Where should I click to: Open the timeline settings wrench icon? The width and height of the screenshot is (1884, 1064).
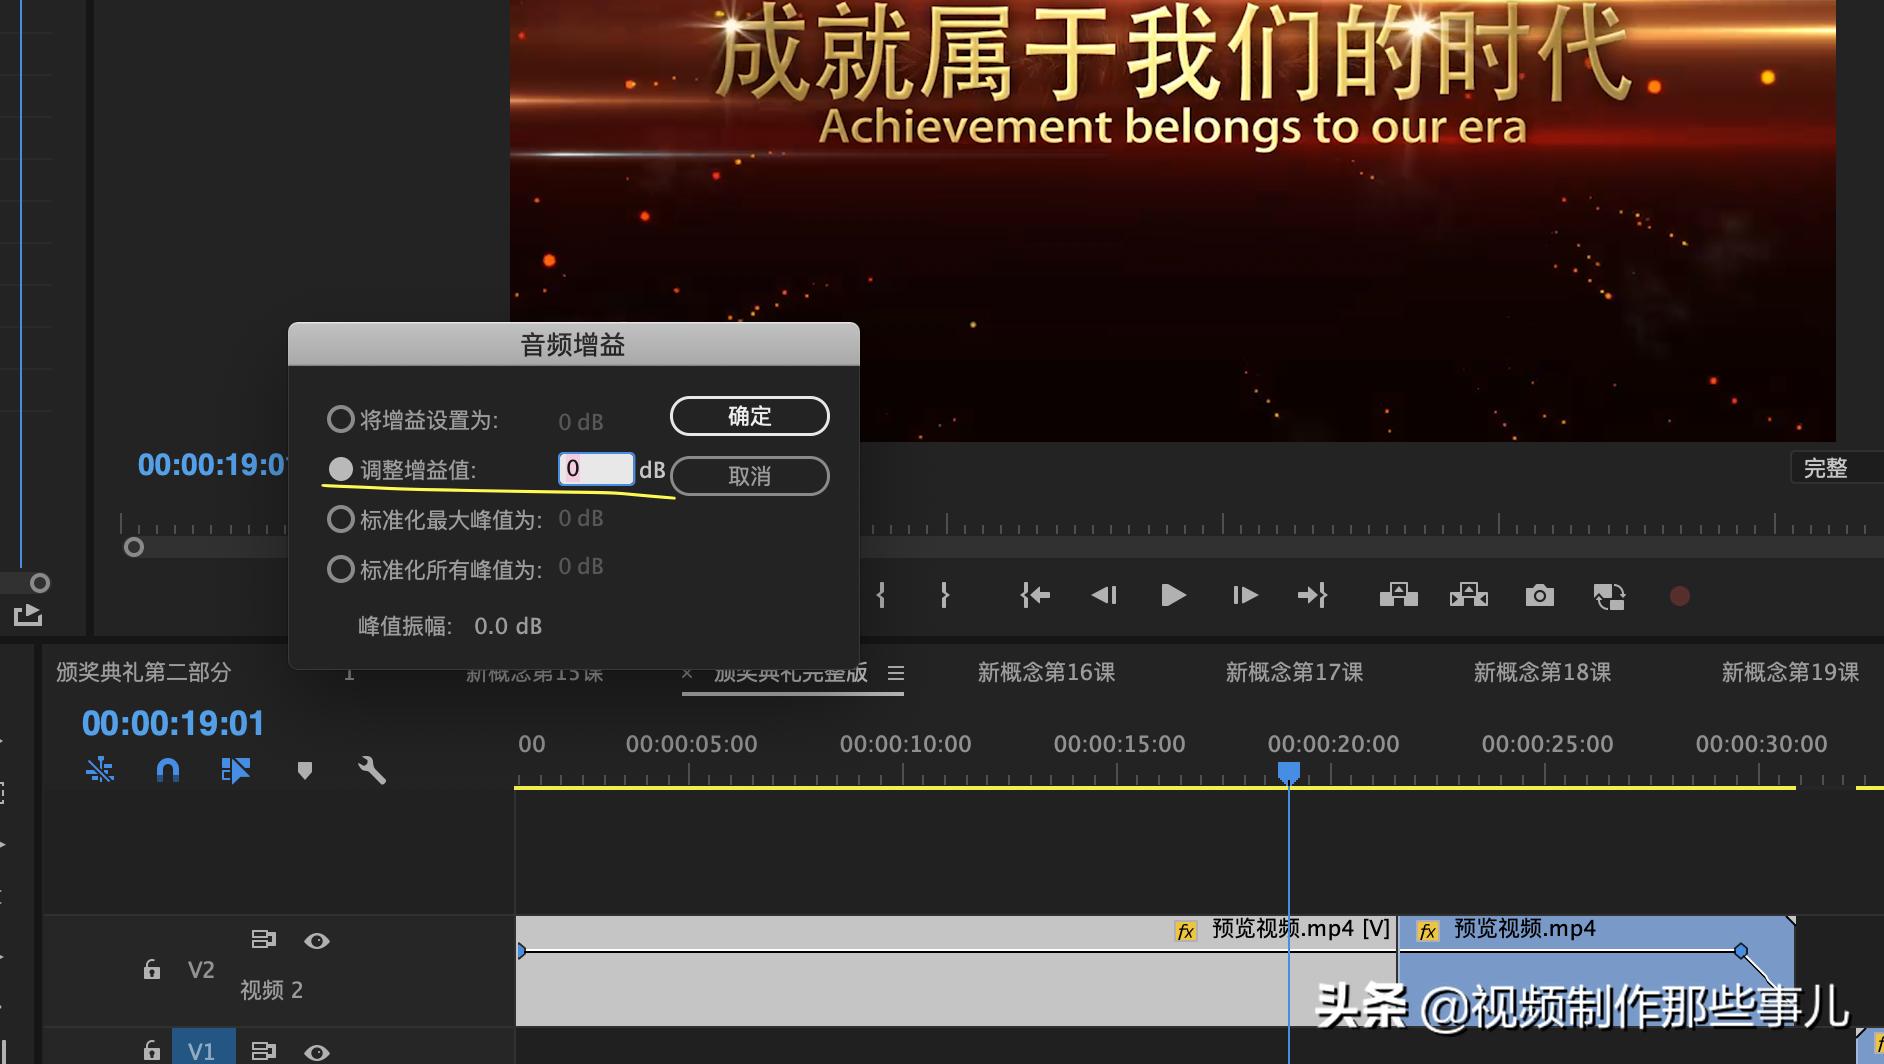pyautogui.click(x=372, y=770)
